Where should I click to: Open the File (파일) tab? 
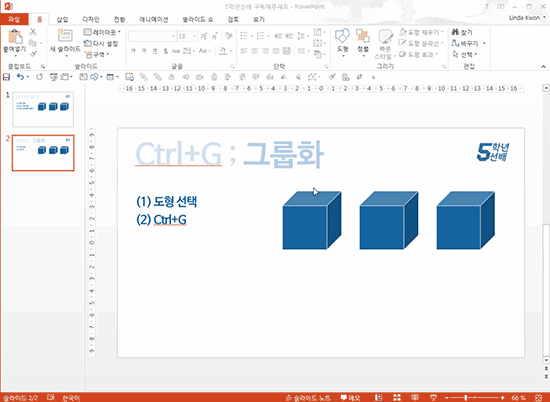click(x=14, y=19)
